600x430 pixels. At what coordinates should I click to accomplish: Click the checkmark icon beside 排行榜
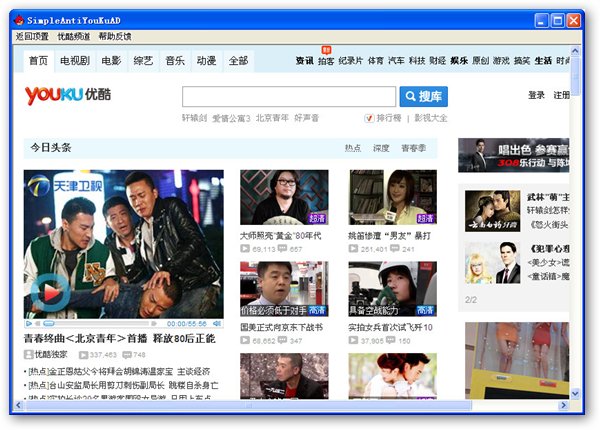coord(369,118)
